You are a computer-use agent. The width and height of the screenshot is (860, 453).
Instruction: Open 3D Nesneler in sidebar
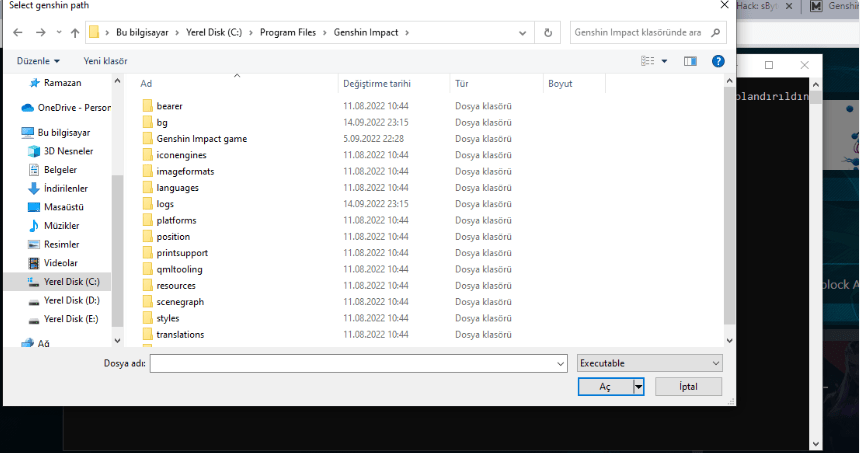point(61,151)
